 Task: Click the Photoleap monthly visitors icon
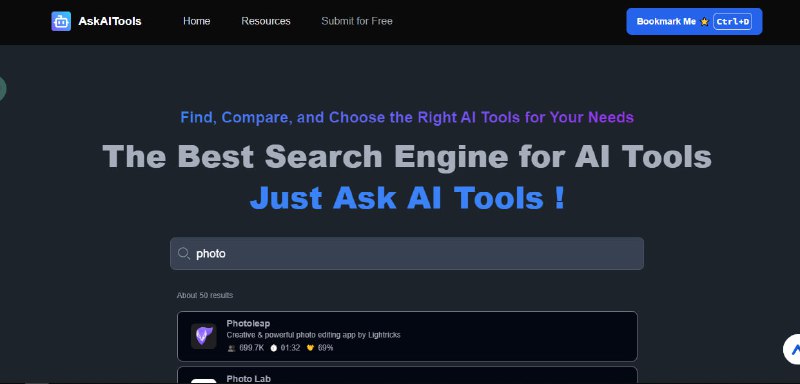coord(232,348)
